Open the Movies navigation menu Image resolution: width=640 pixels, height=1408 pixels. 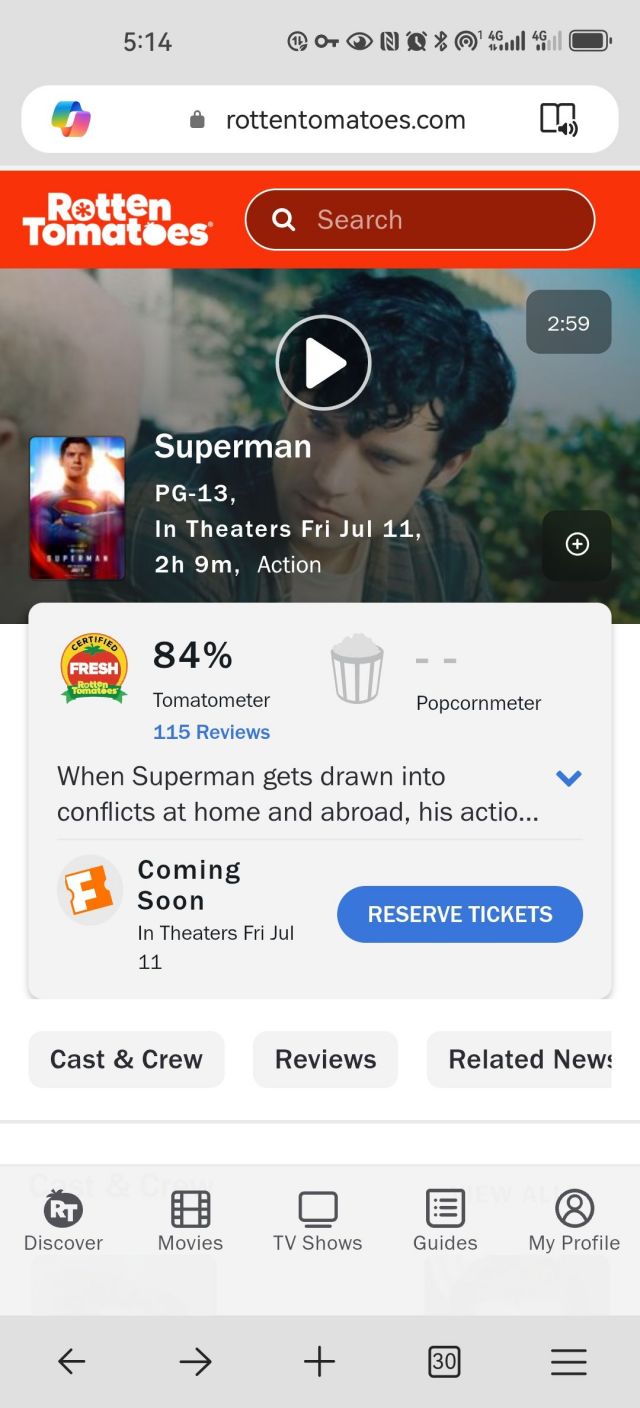[x=190, y=1221]
